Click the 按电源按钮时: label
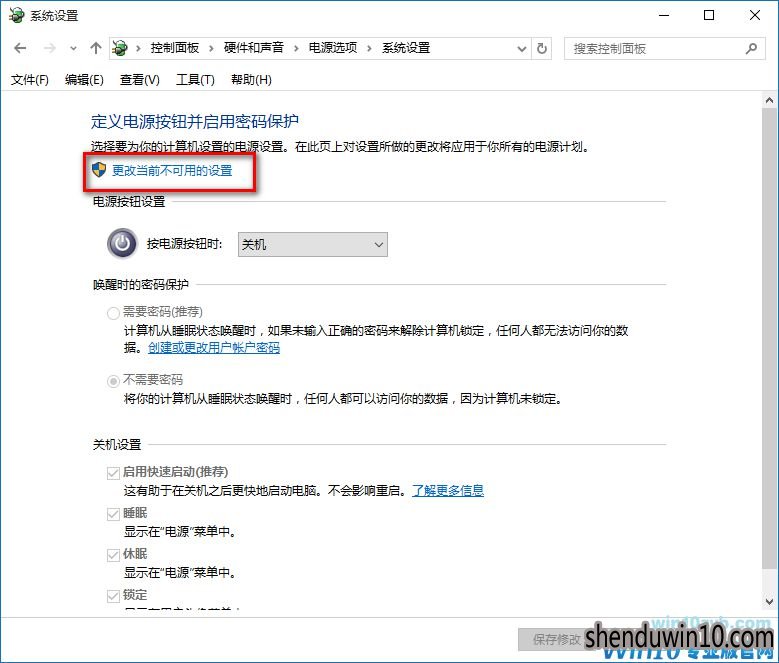Screen dimensions: 779x663 184,244
